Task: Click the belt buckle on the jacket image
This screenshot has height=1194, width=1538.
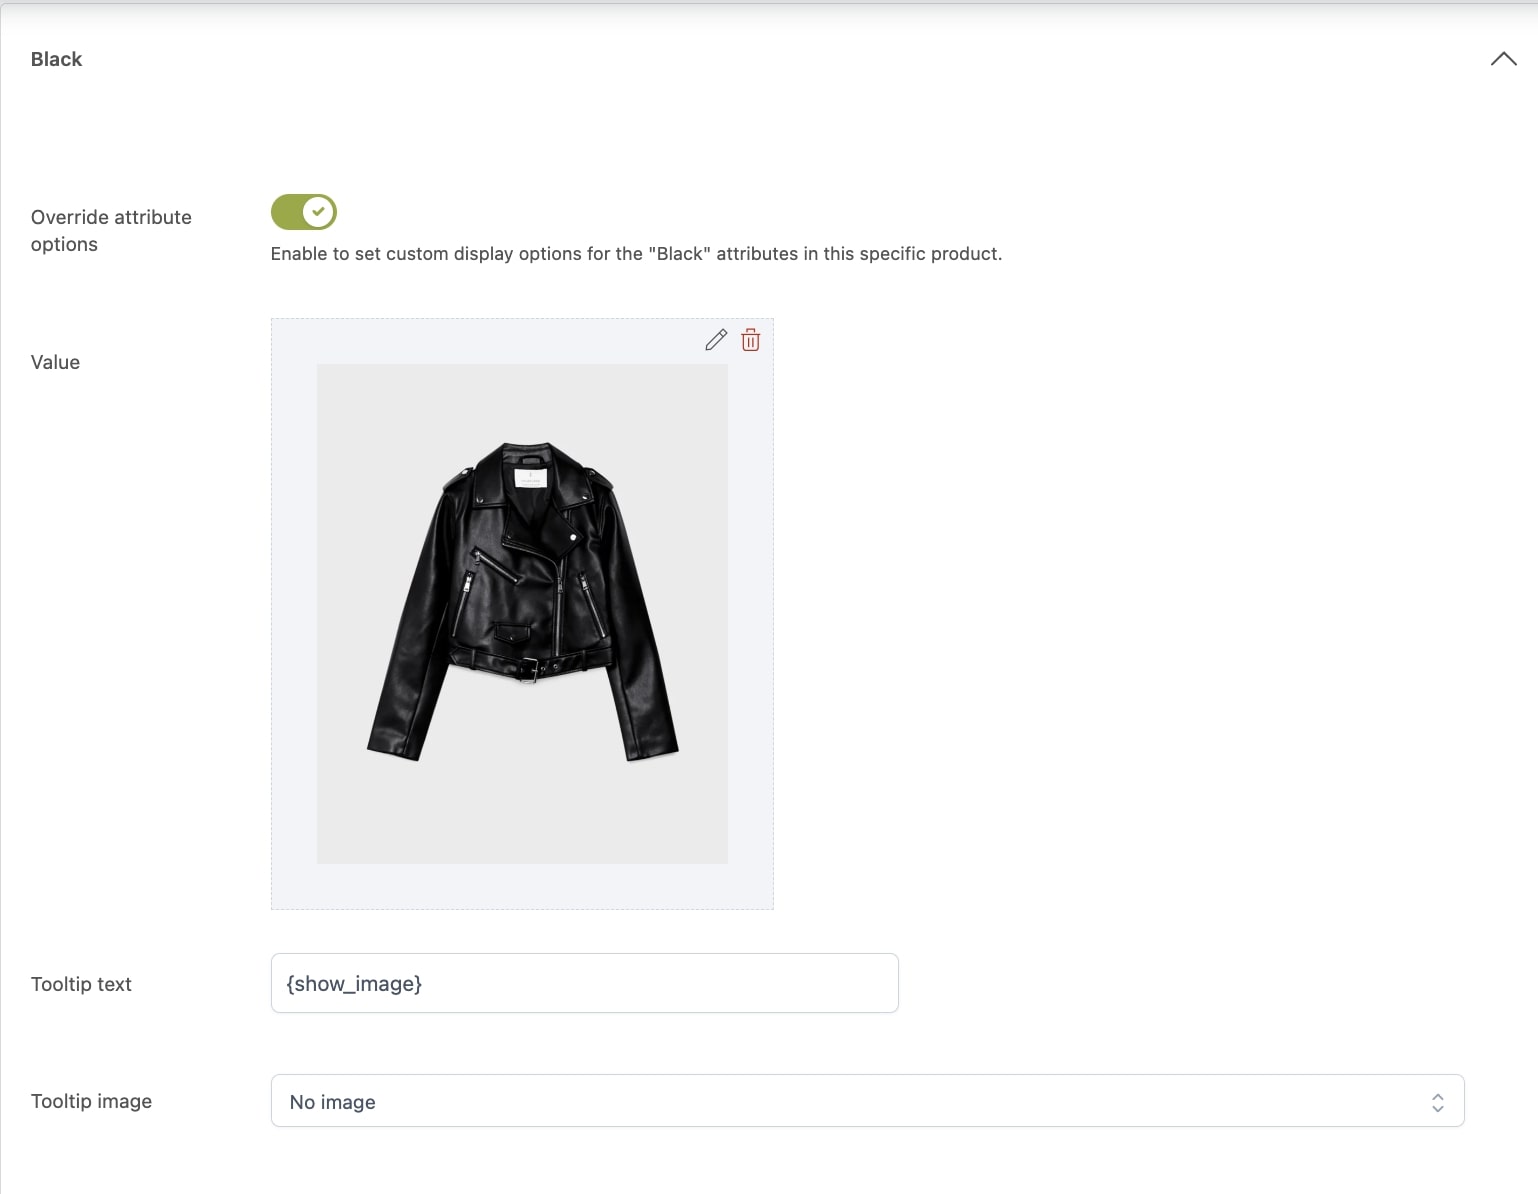Action: pos(530,669)
